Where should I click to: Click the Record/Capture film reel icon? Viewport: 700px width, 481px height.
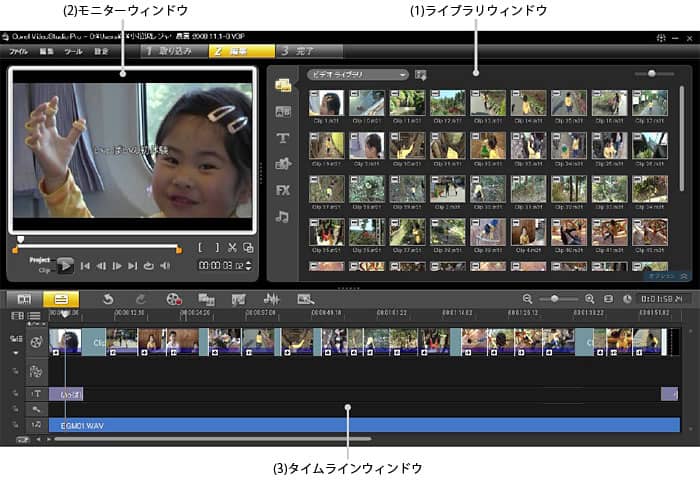click(174, 298)
